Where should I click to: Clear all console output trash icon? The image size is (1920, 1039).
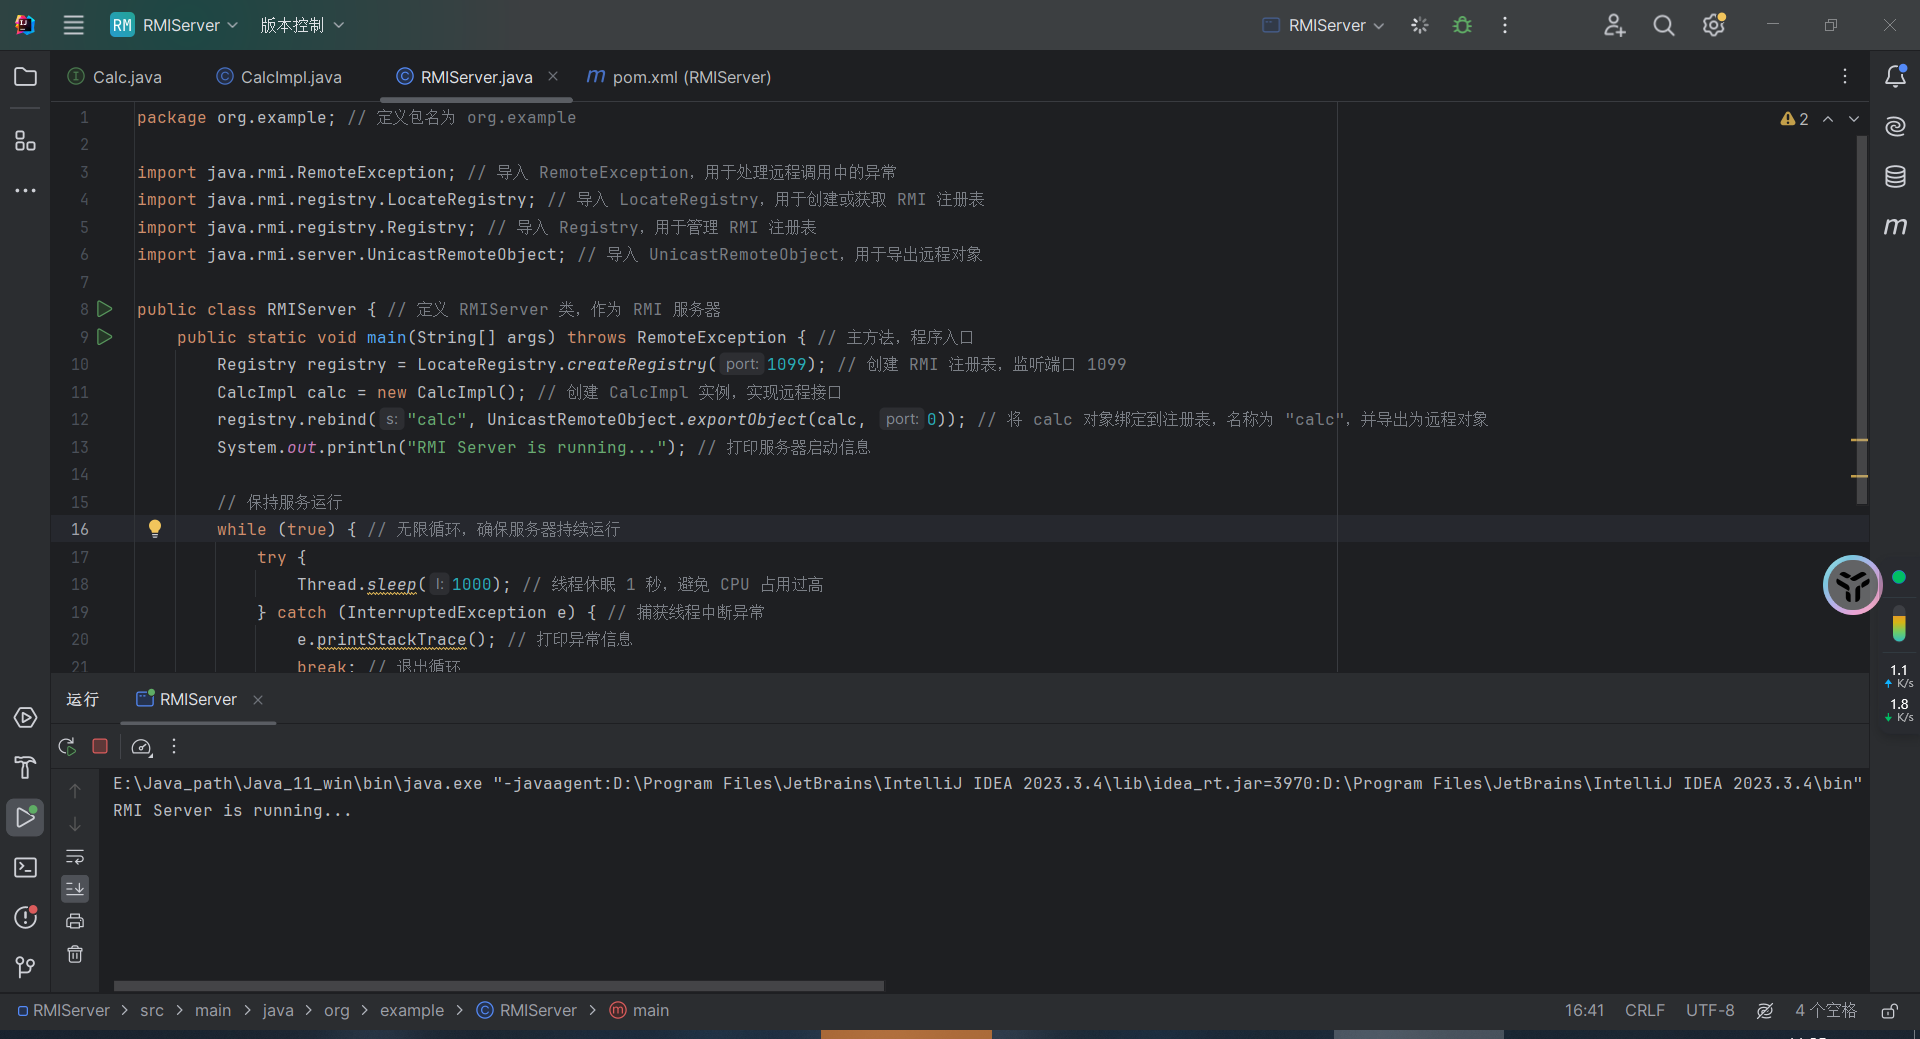[x=75, y=954]
